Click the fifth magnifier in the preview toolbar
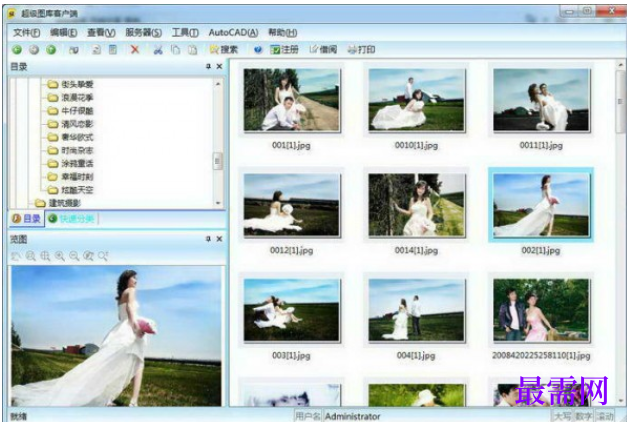The height and width of the screenshot is (422, 627). pos(74,256)
